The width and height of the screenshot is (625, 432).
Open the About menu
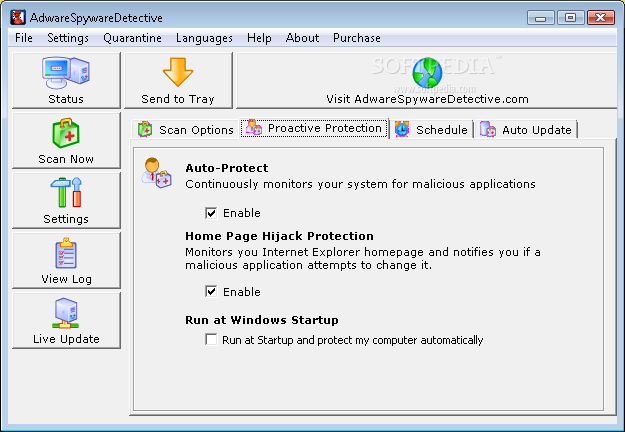click(302, 38)
